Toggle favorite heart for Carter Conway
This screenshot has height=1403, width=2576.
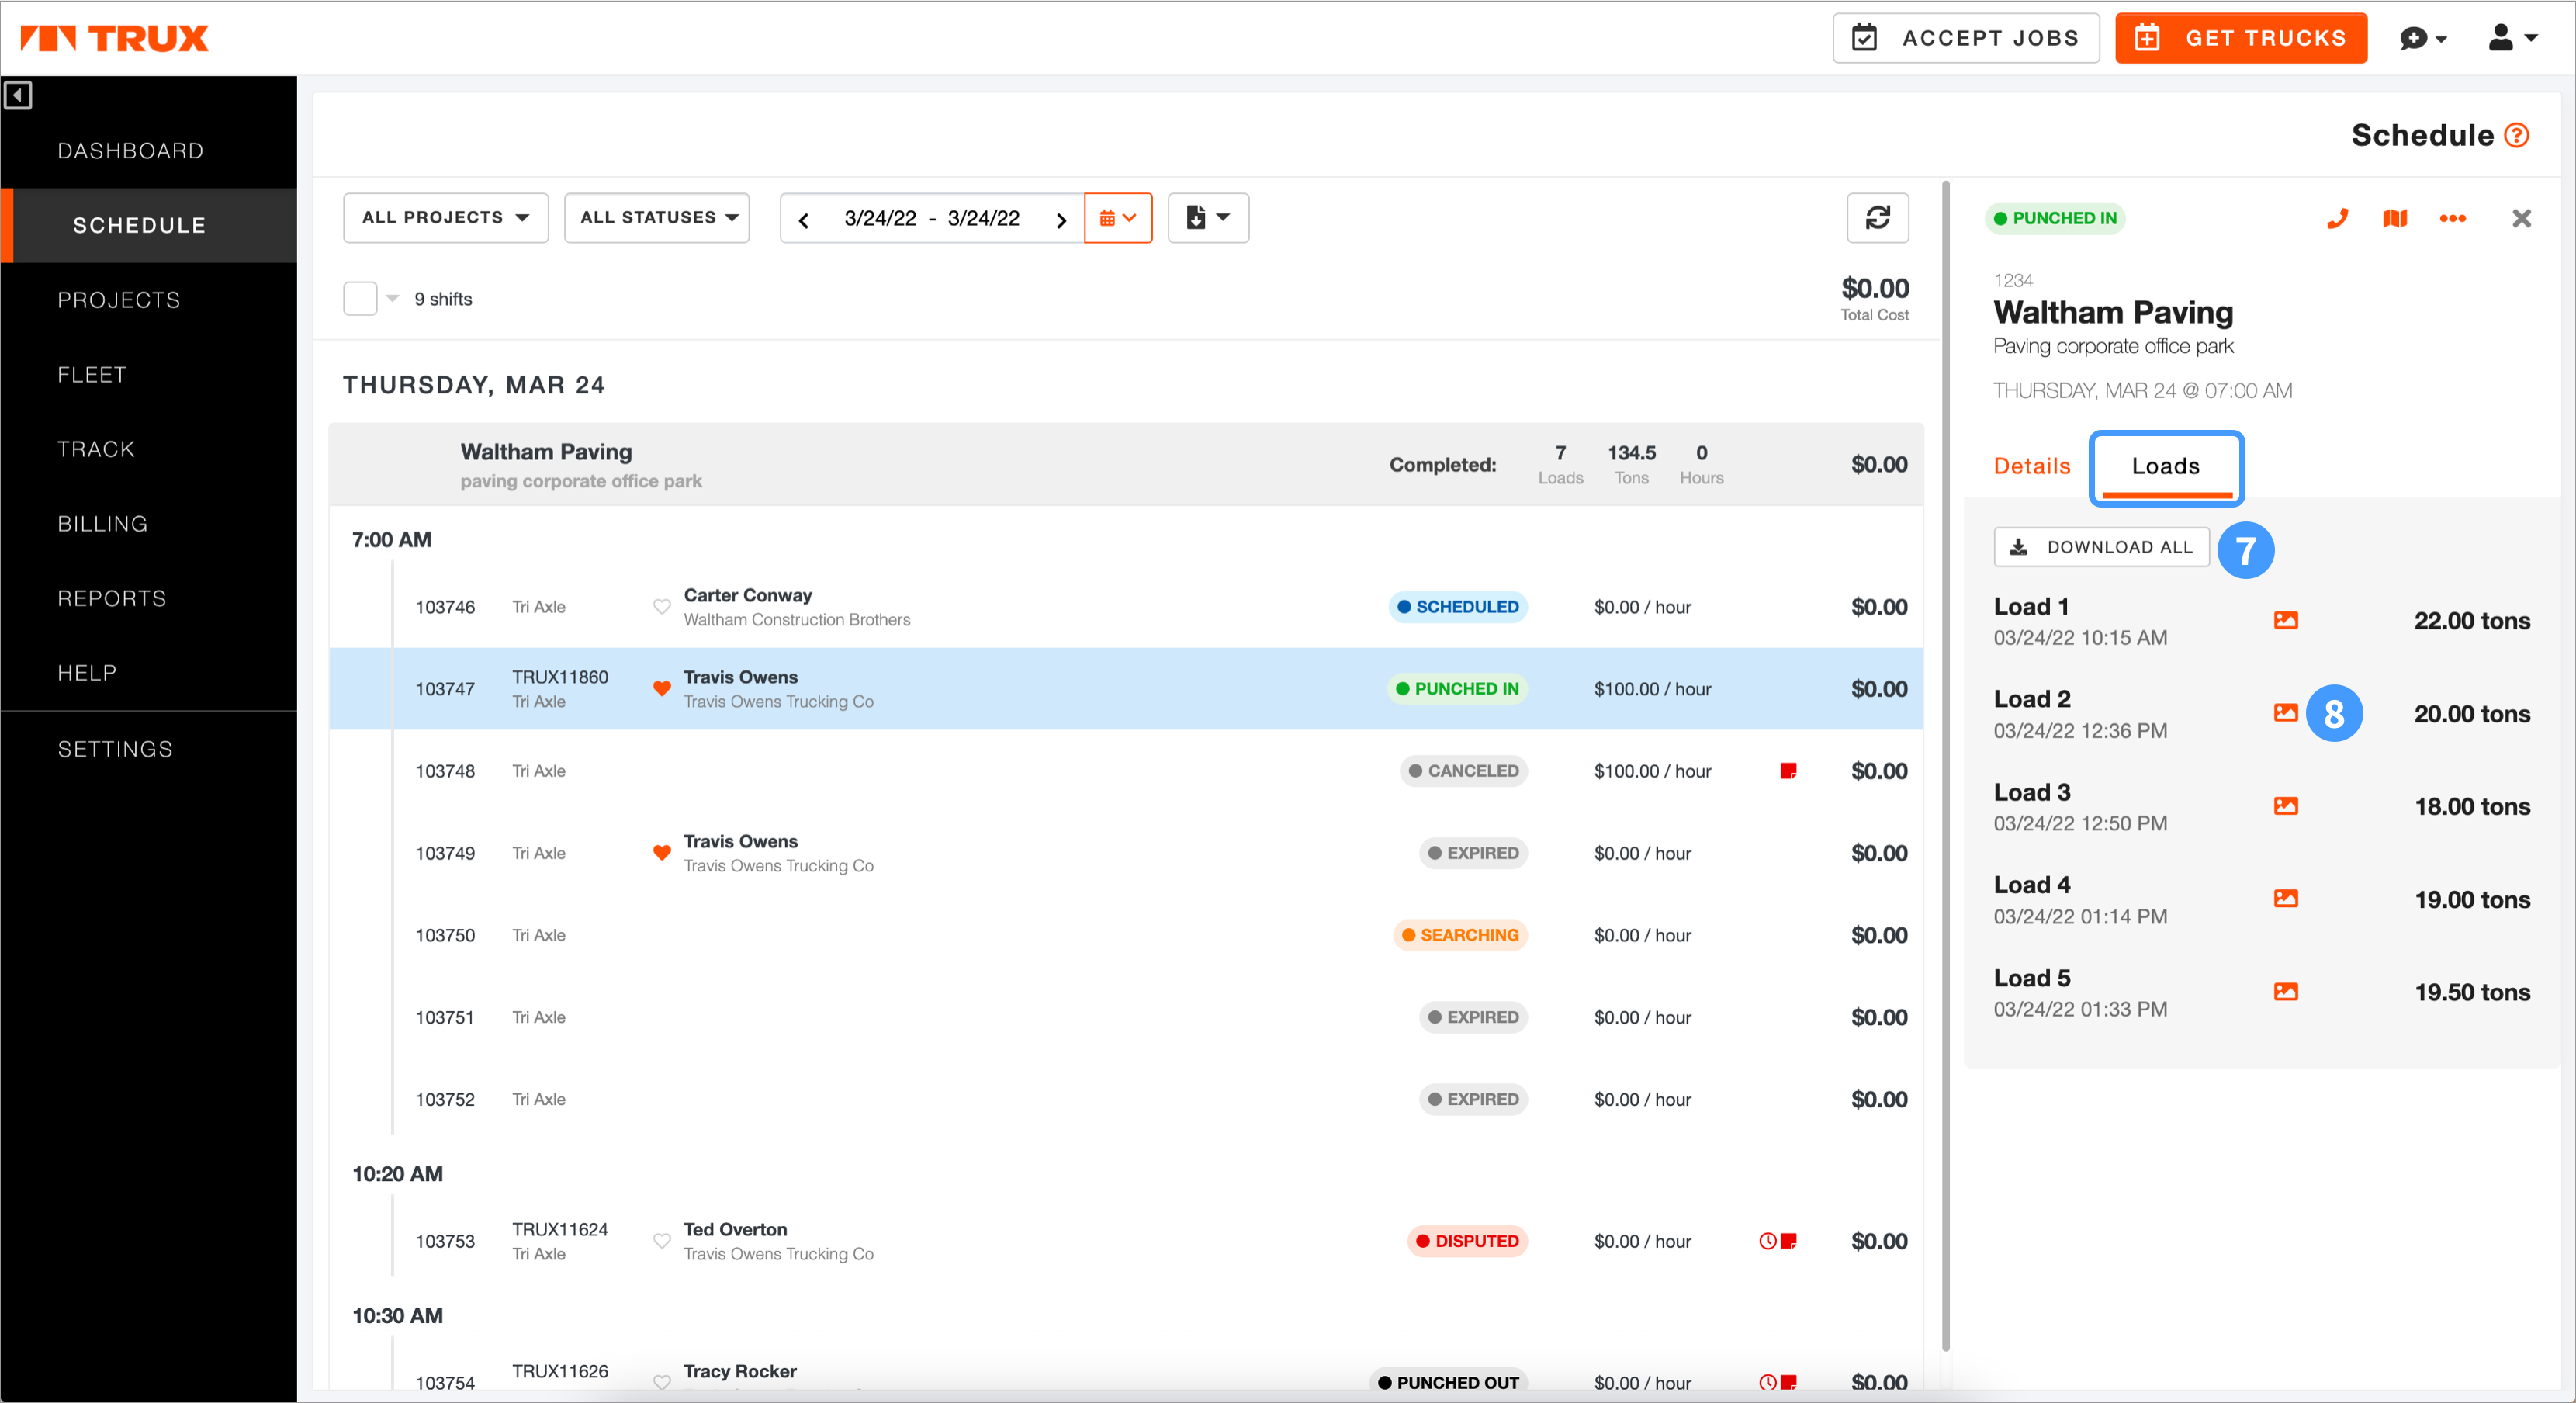(661, 607)
